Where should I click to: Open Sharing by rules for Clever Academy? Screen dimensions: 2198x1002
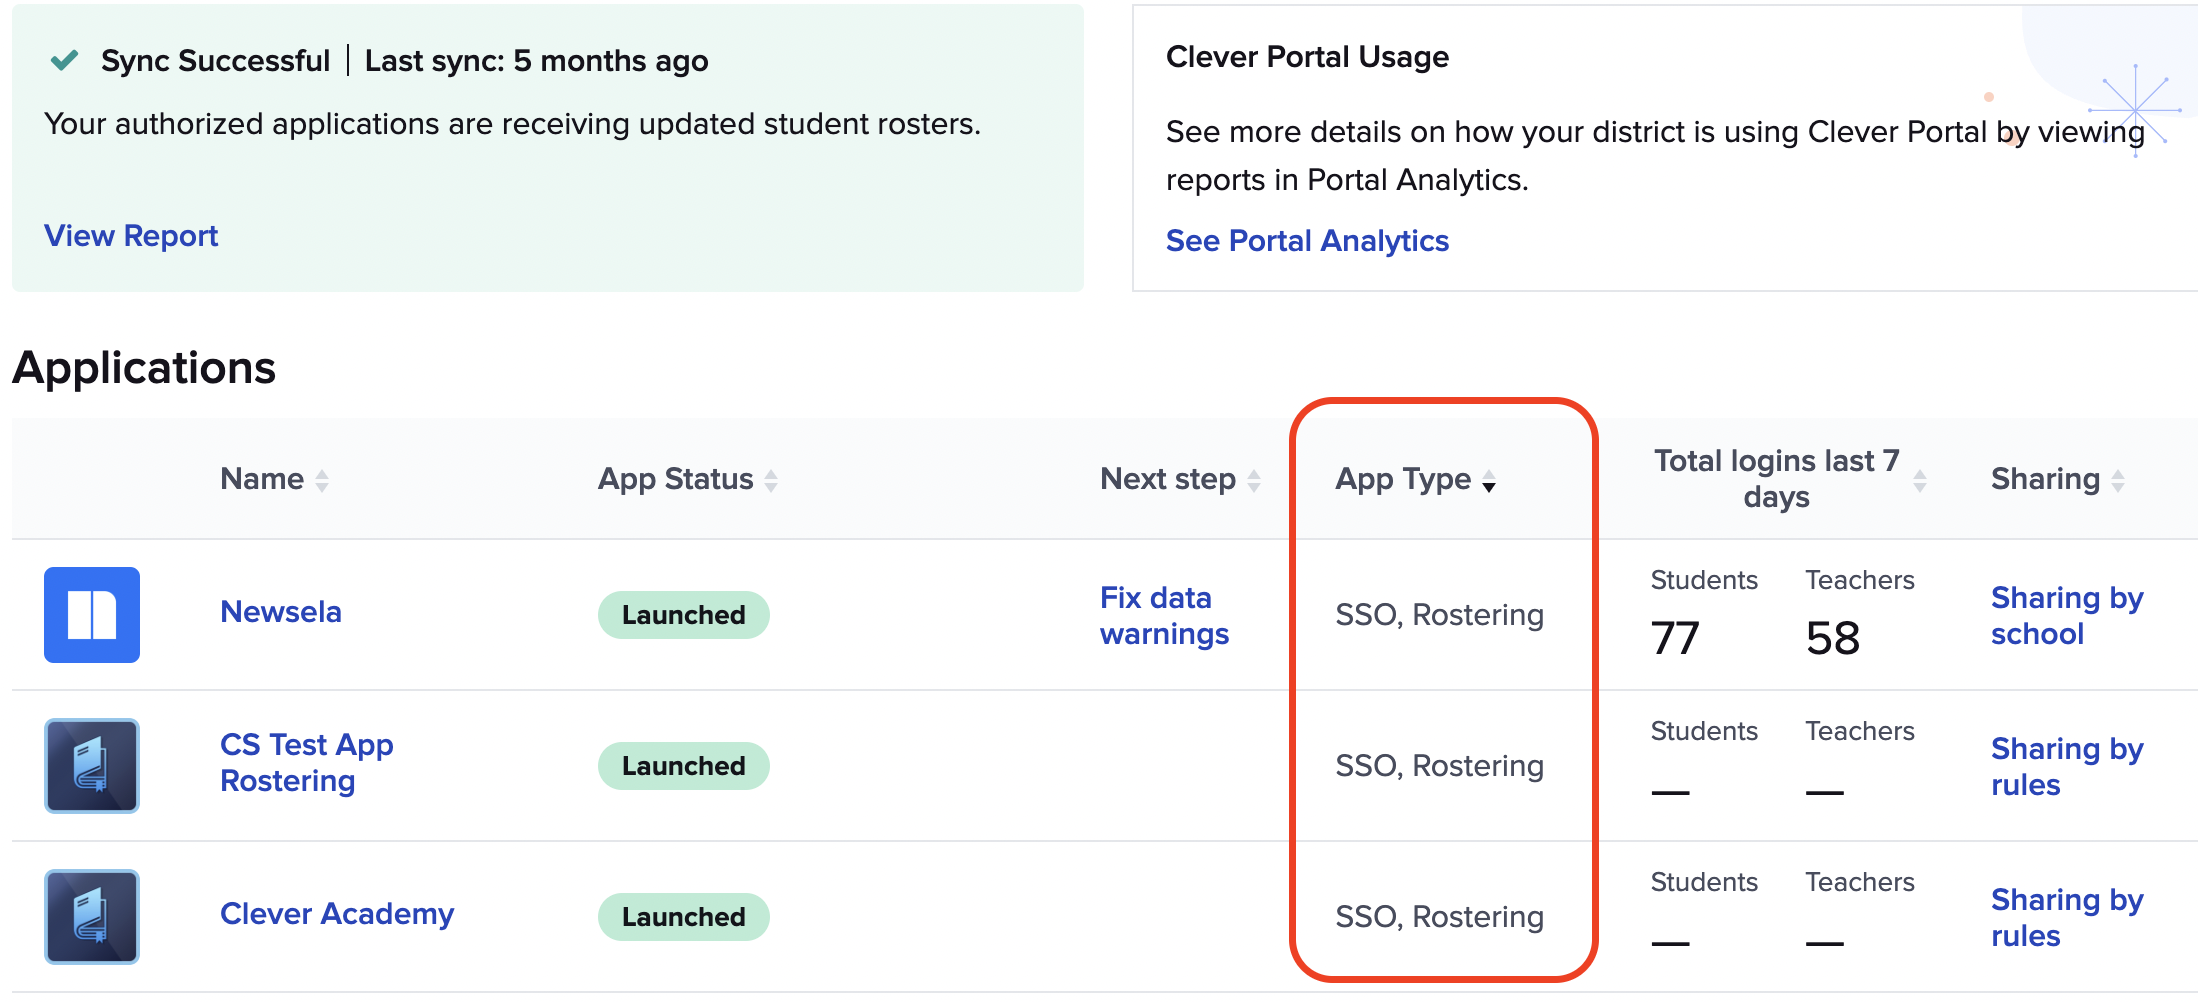coord(2066,916)
